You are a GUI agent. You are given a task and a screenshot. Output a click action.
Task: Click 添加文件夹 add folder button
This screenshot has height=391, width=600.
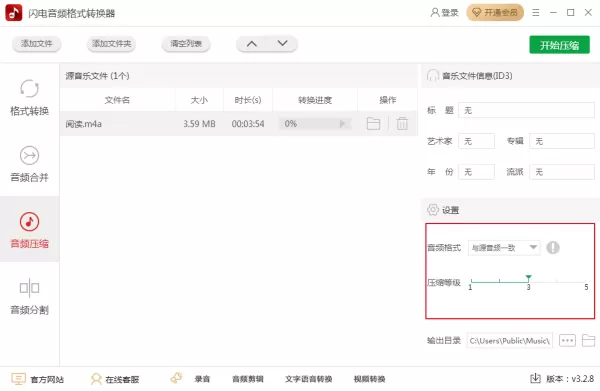pos(111,44)
